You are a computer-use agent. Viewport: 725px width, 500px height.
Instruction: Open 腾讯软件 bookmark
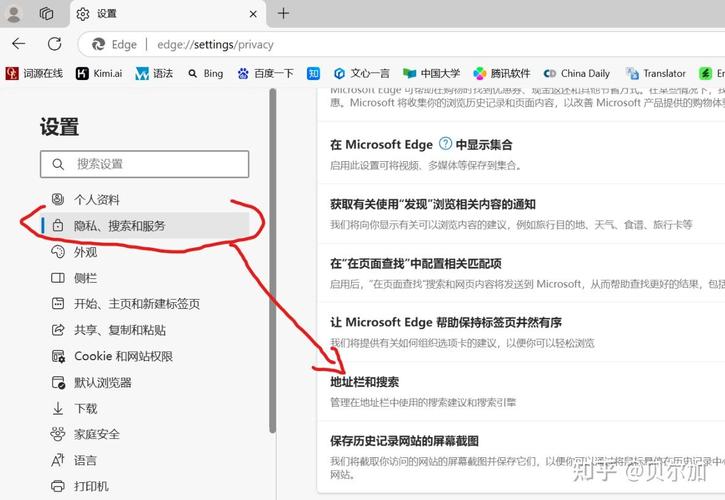502,73
